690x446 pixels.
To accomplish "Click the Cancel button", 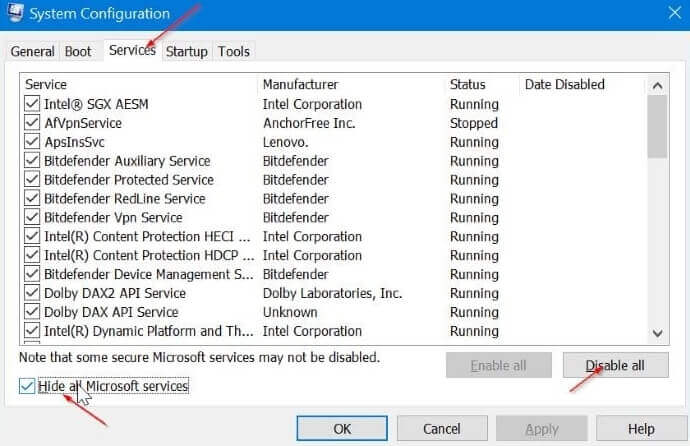I will tap(442, 428).
